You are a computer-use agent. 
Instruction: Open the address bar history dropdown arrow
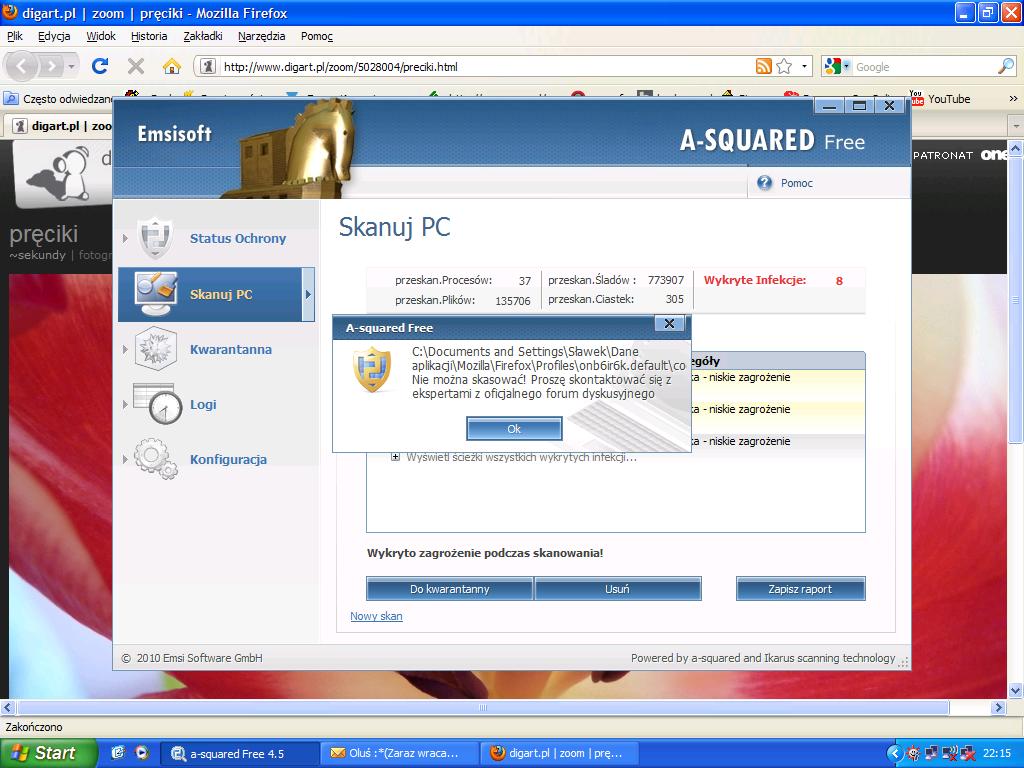(804, 66)
